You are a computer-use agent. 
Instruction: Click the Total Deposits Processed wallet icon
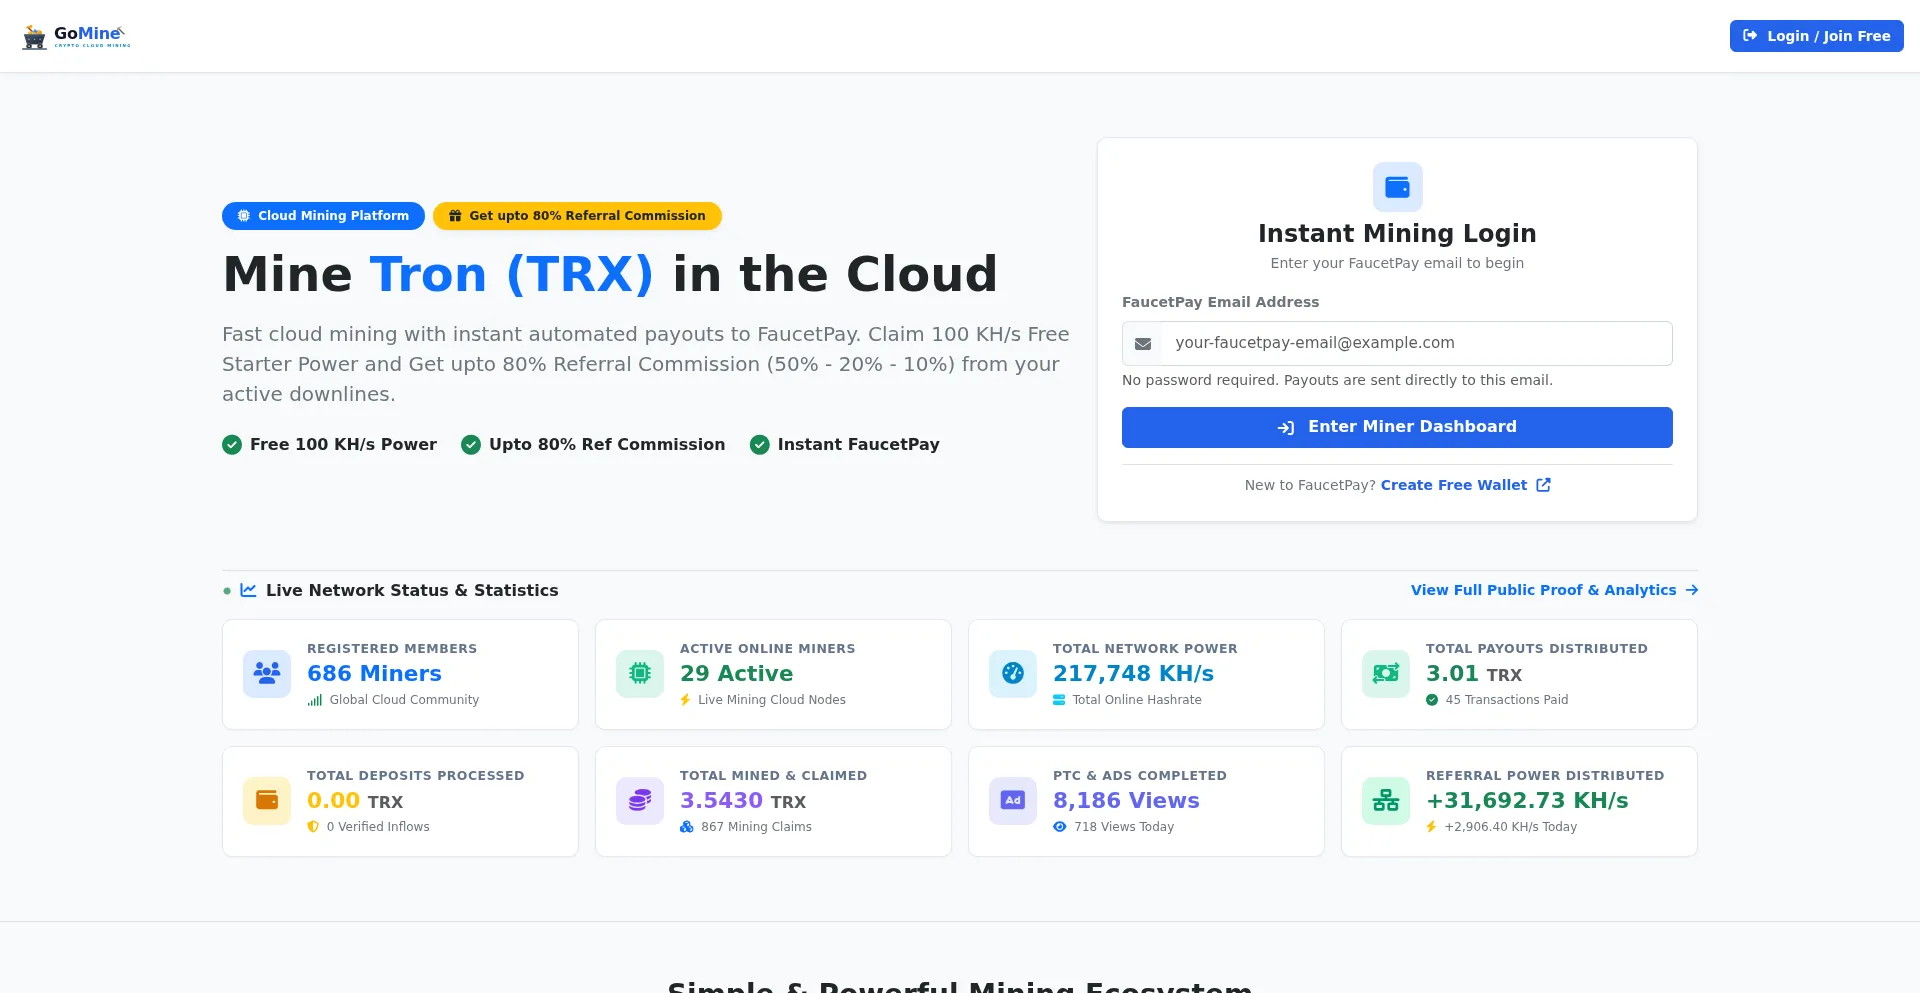tap(267, 800)
